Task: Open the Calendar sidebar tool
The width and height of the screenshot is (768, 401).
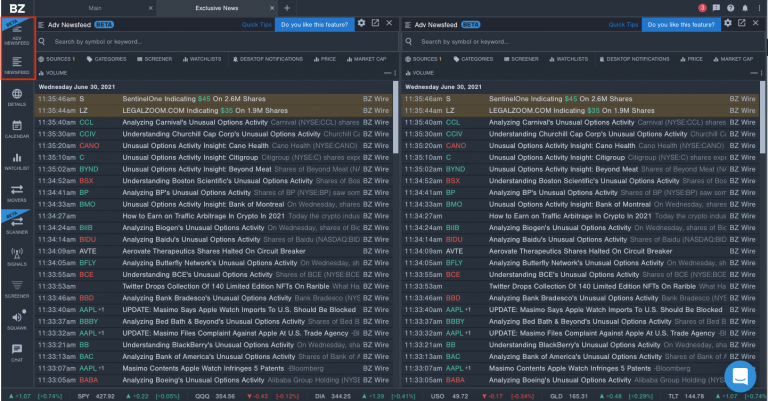Action: 17,129
